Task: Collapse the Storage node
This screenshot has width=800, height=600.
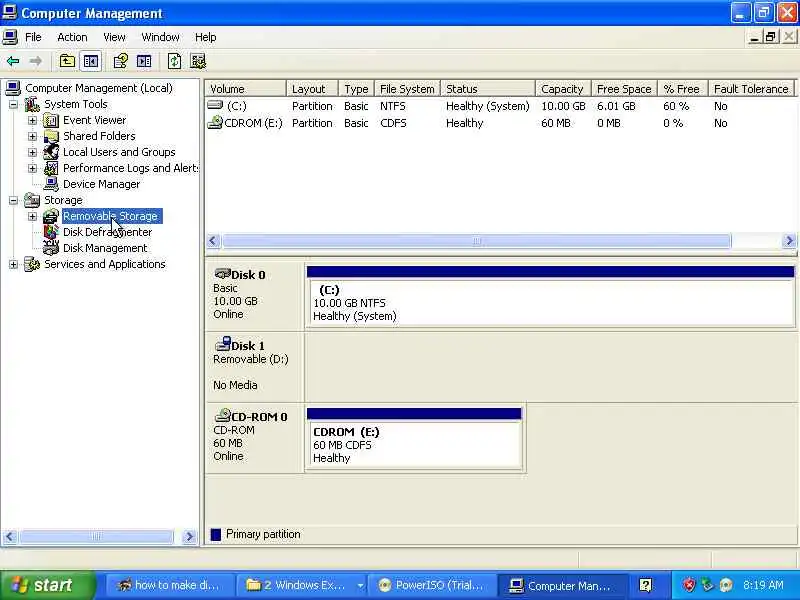Action: [13, 200]
